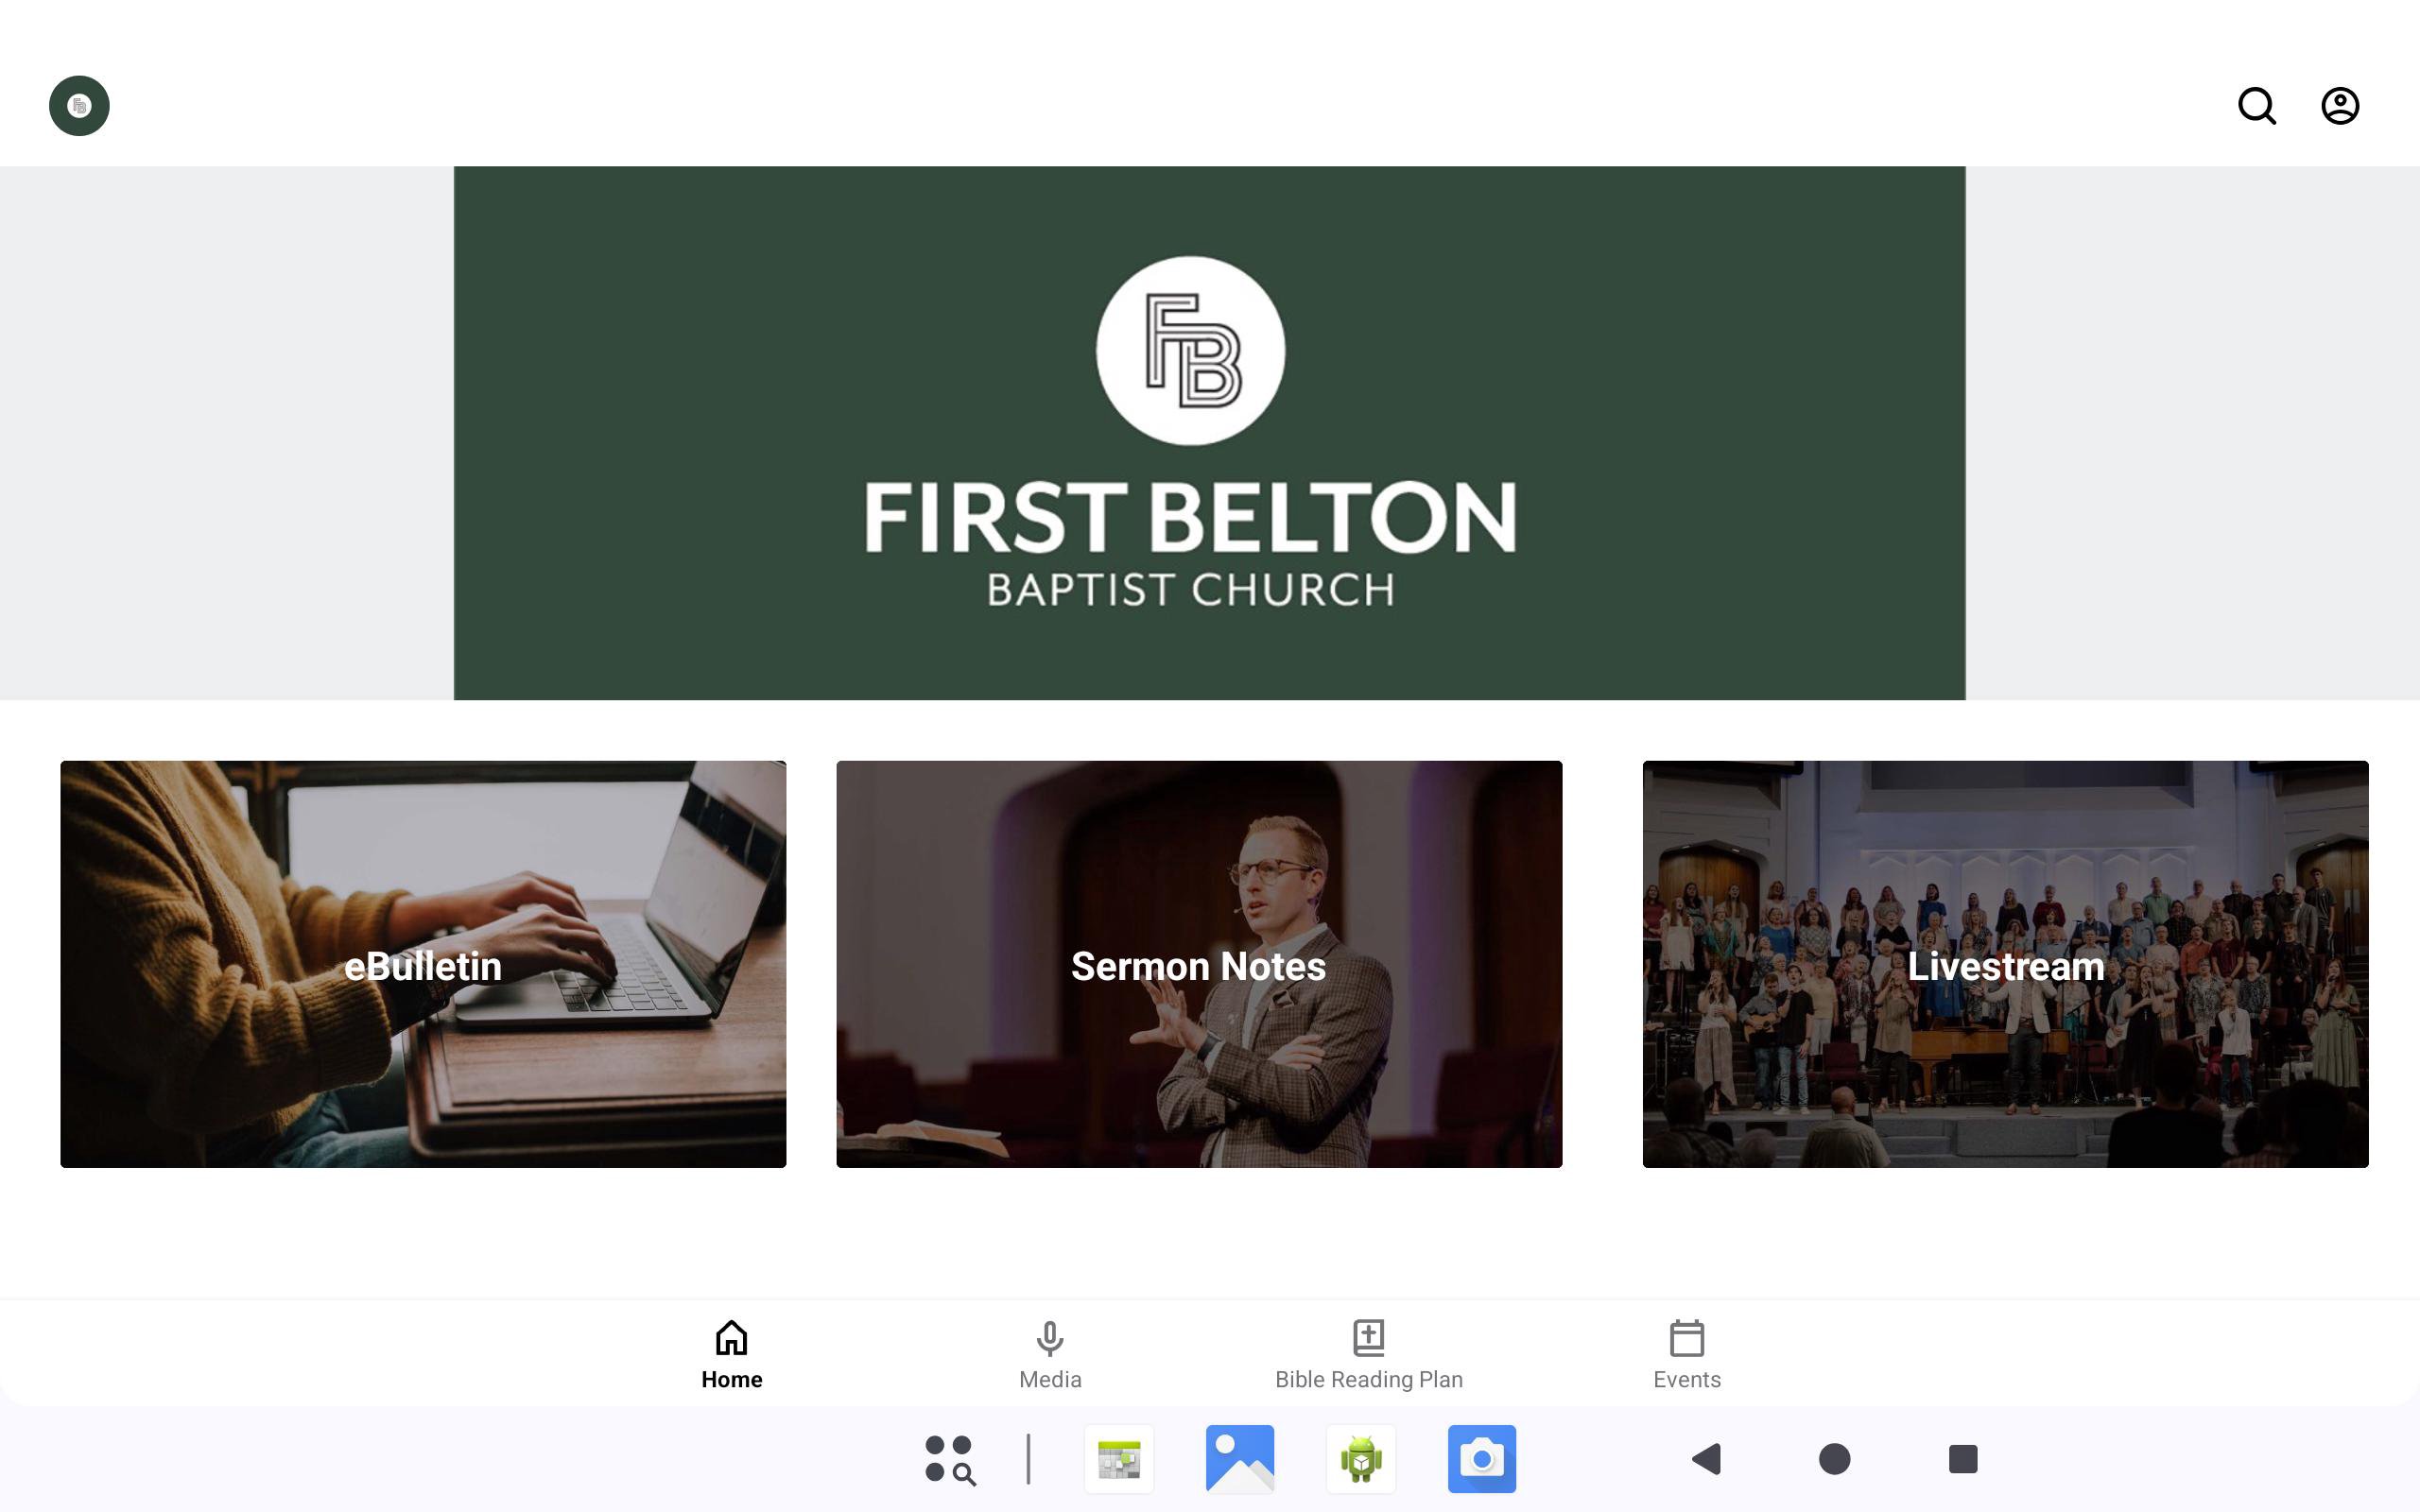Tap the Events calendar icon
The height and width of the screenshot is (1512, 2420).
(1687, 1337)
